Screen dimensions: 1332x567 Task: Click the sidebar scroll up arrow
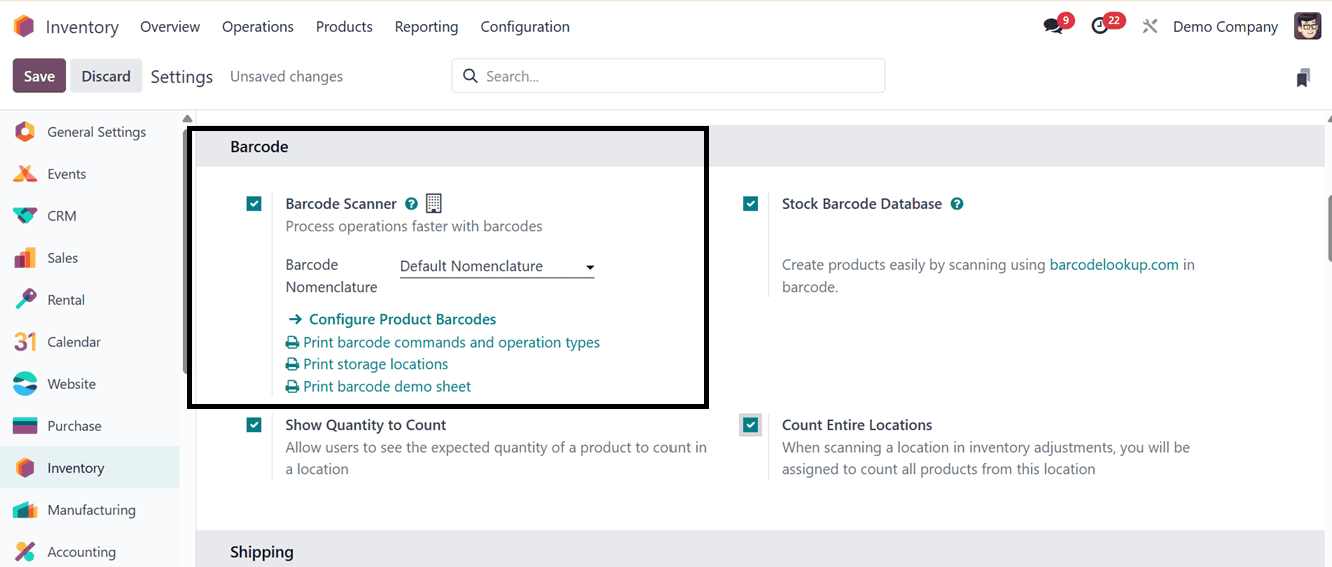pyautogui.click(x=187, y=119)
